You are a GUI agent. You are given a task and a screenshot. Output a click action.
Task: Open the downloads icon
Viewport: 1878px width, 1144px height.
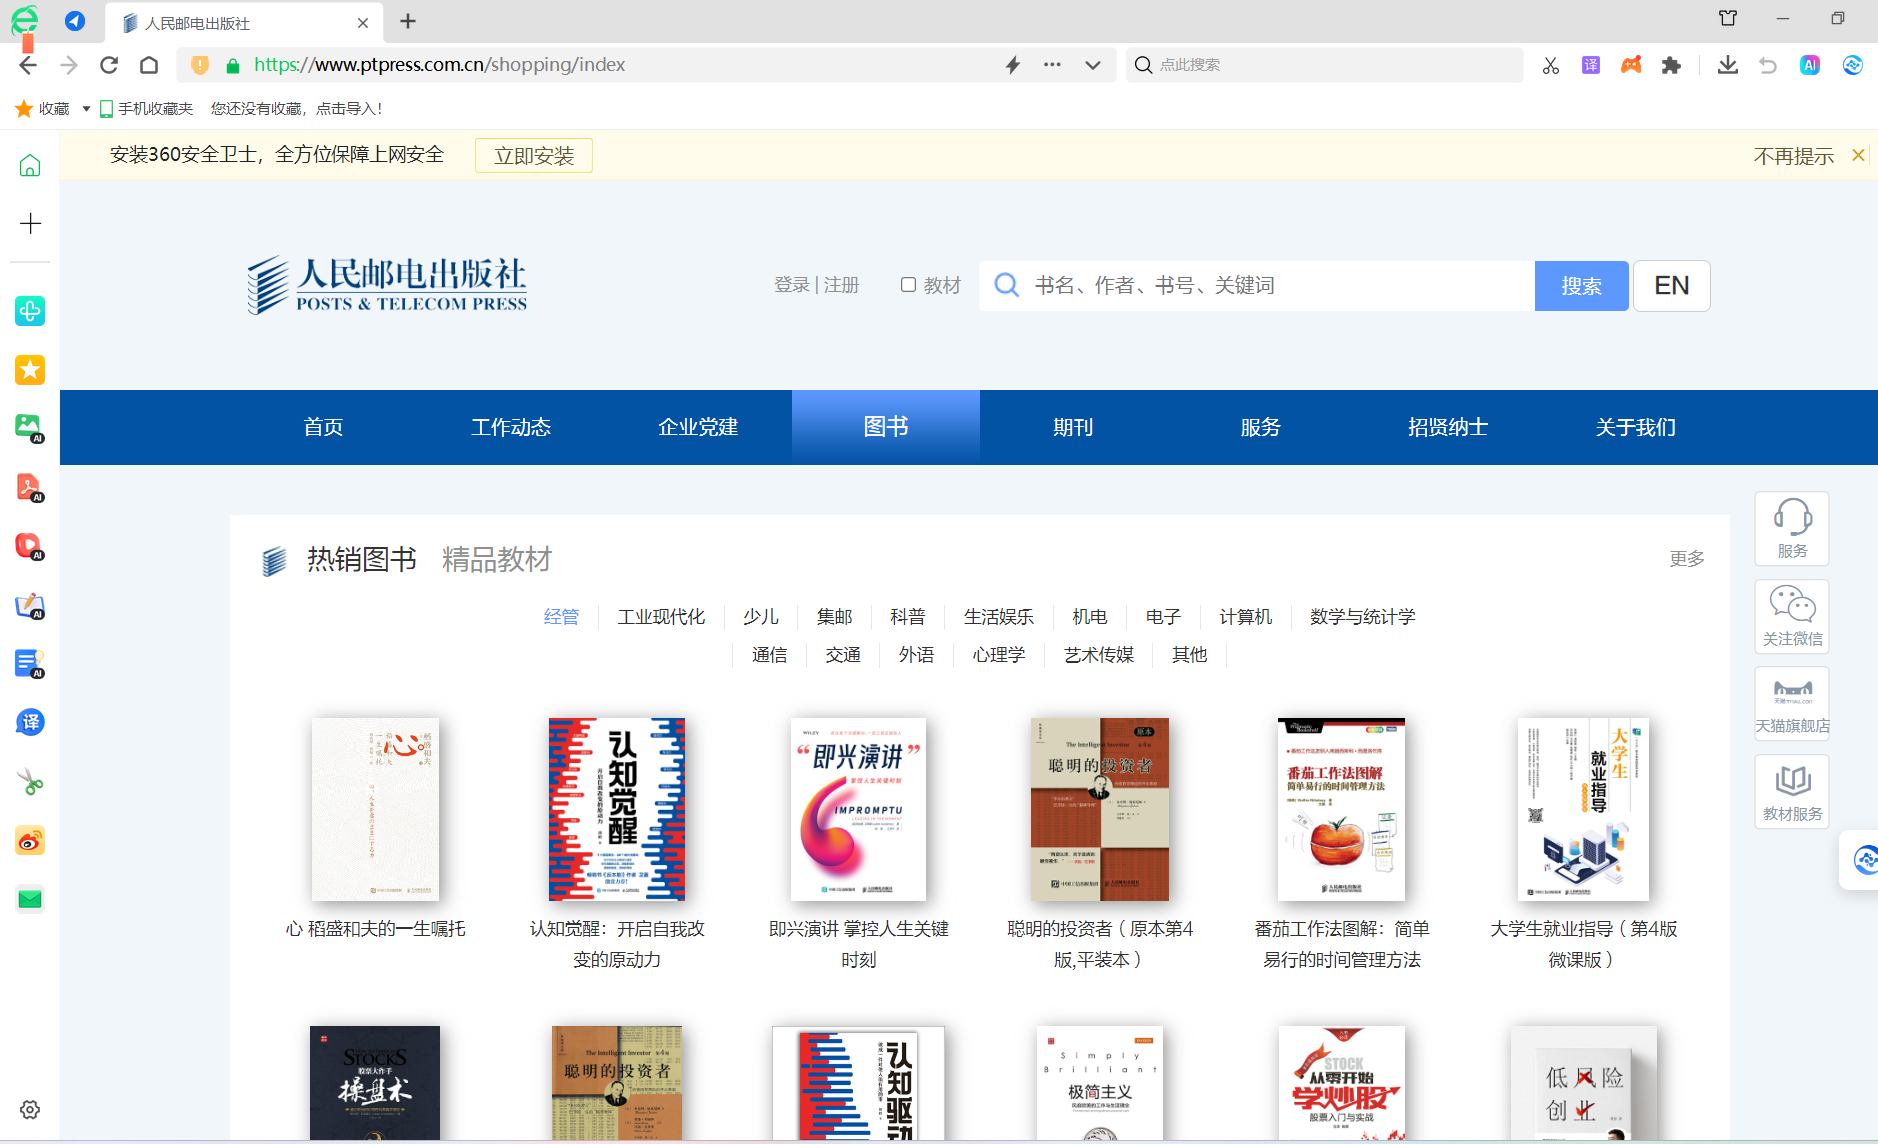(1727, 65)
